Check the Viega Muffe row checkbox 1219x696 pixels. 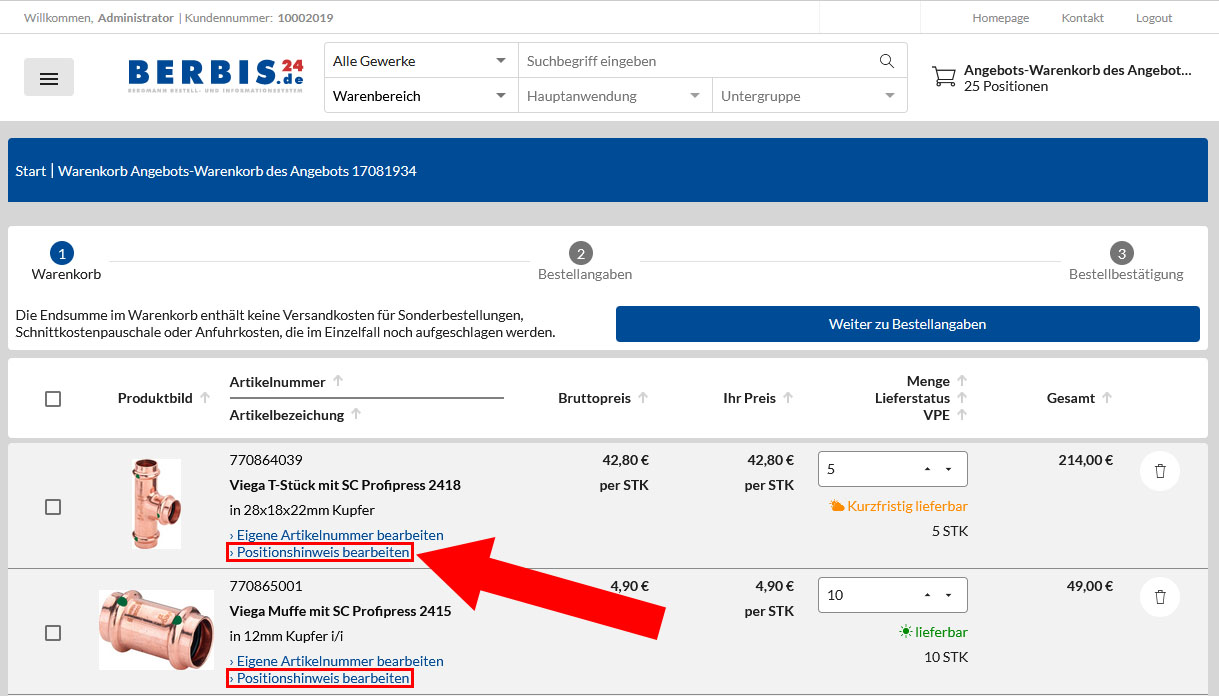coord(53,633)
